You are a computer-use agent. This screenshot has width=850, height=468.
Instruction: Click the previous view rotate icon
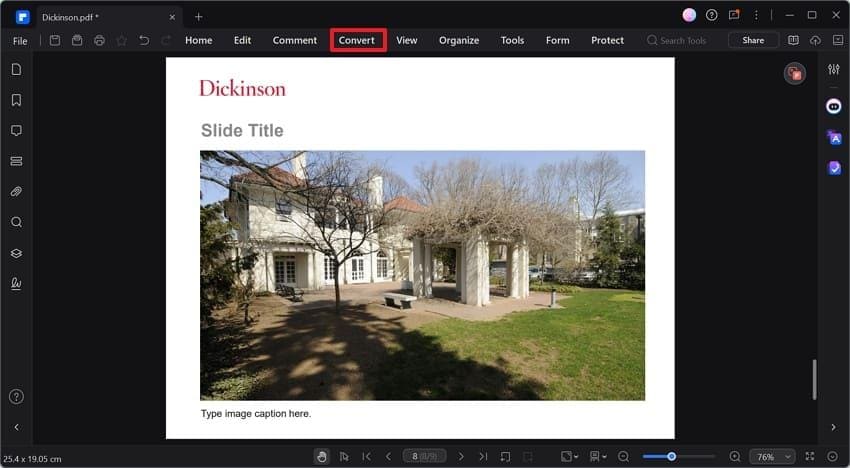505,457
